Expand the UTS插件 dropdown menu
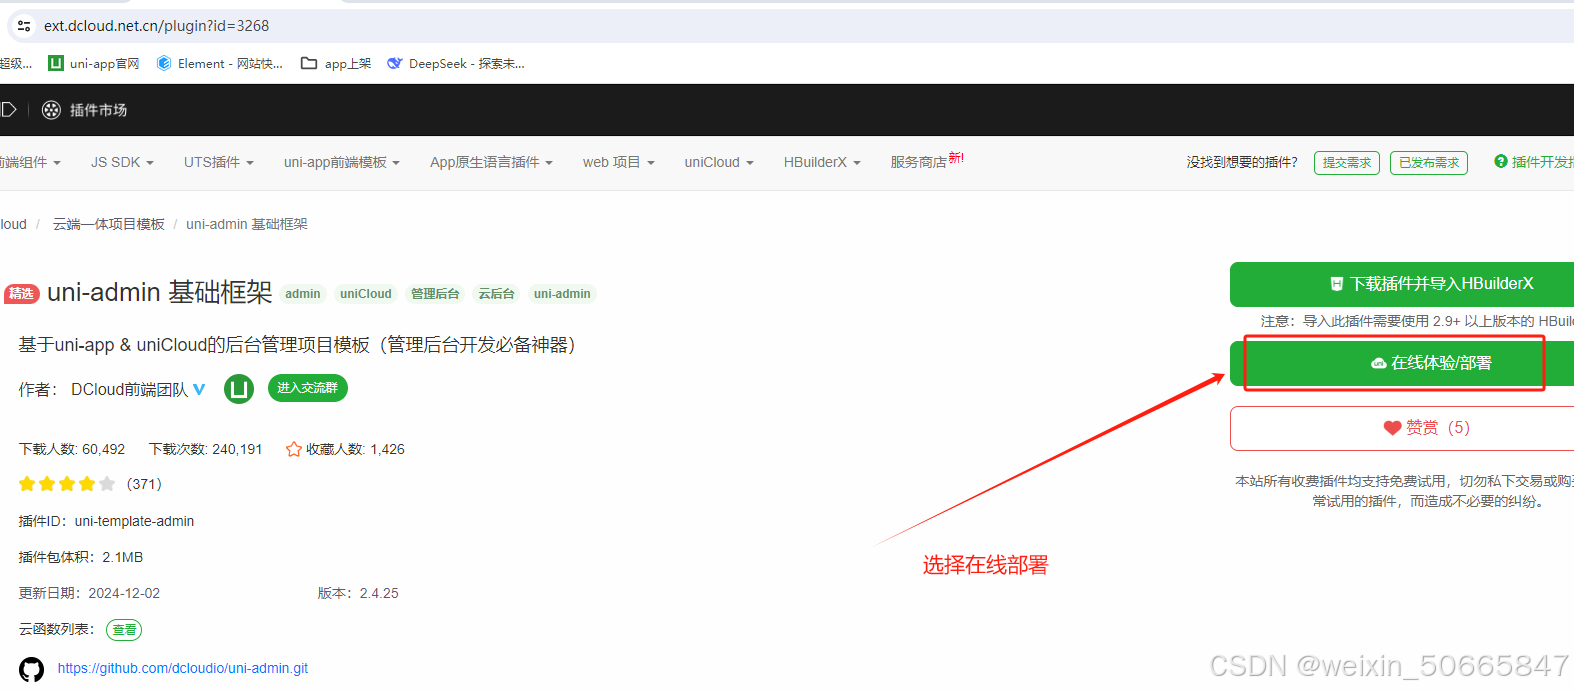The image size is (1574, 693). [x=218, y=162]
